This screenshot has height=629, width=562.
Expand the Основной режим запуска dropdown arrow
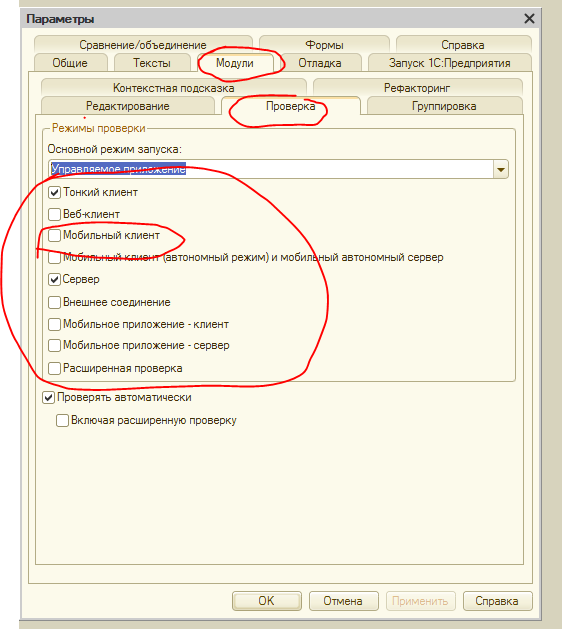[501, 169]
